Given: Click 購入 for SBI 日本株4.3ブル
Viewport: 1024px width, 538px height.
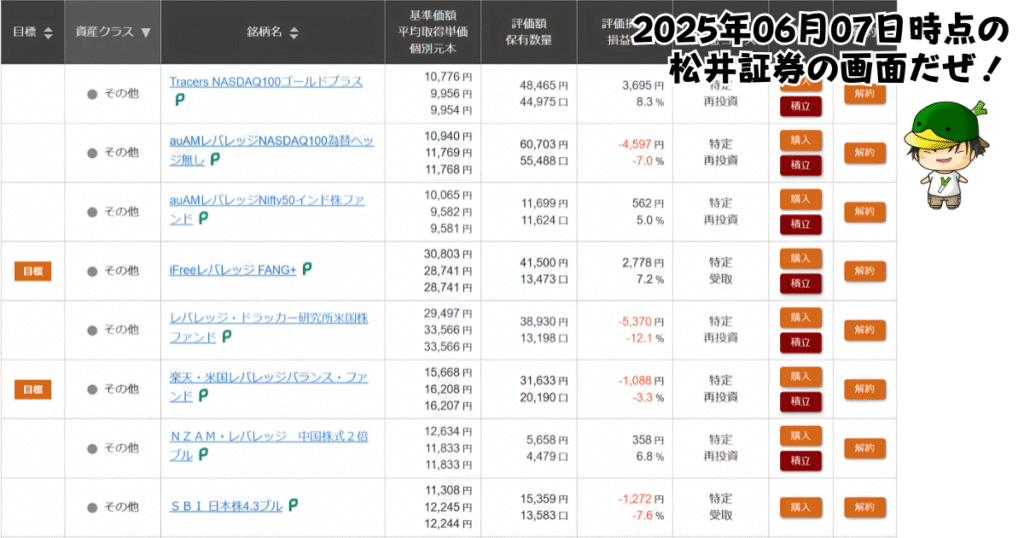Looking at the screenshot, I should [x=801, y=507].
